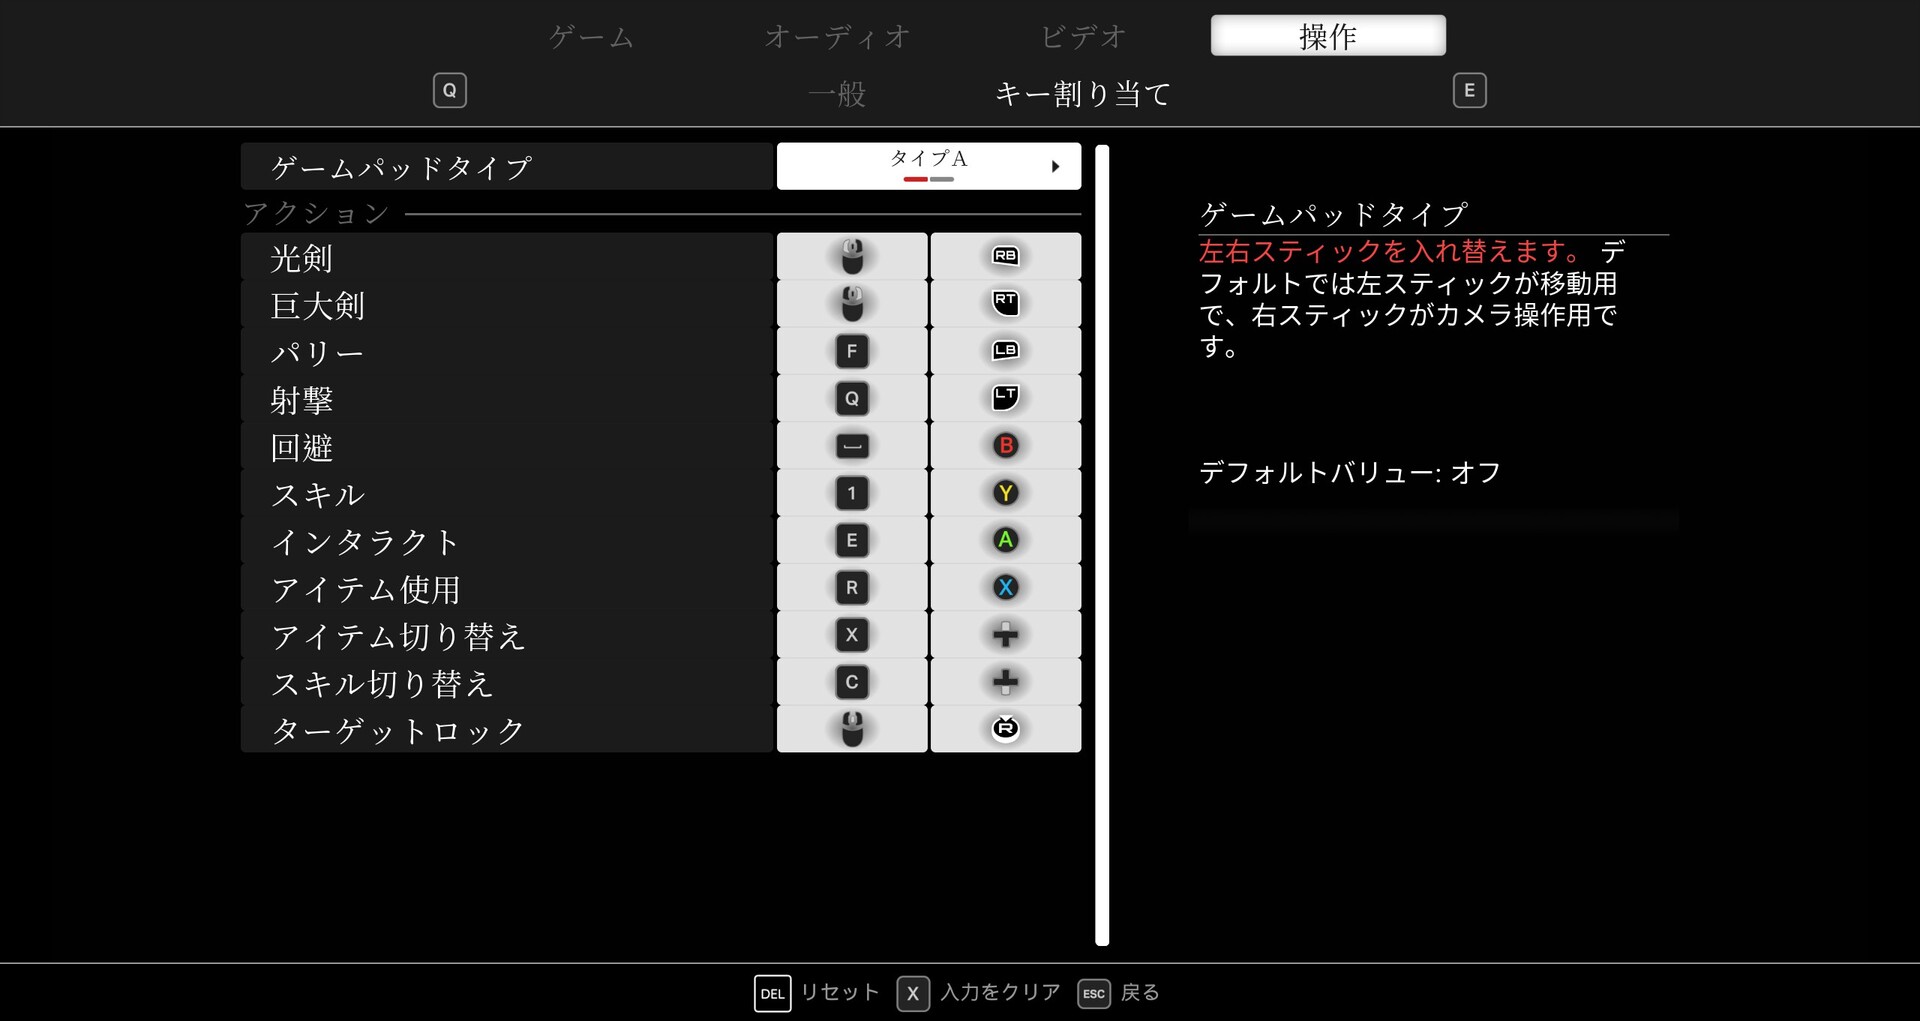Image resolution: width=1920 pixels, height=1021 pixels.
Task: Click the B button icon for 回避
Action: pyautogui.click(x=1005, y=445)
